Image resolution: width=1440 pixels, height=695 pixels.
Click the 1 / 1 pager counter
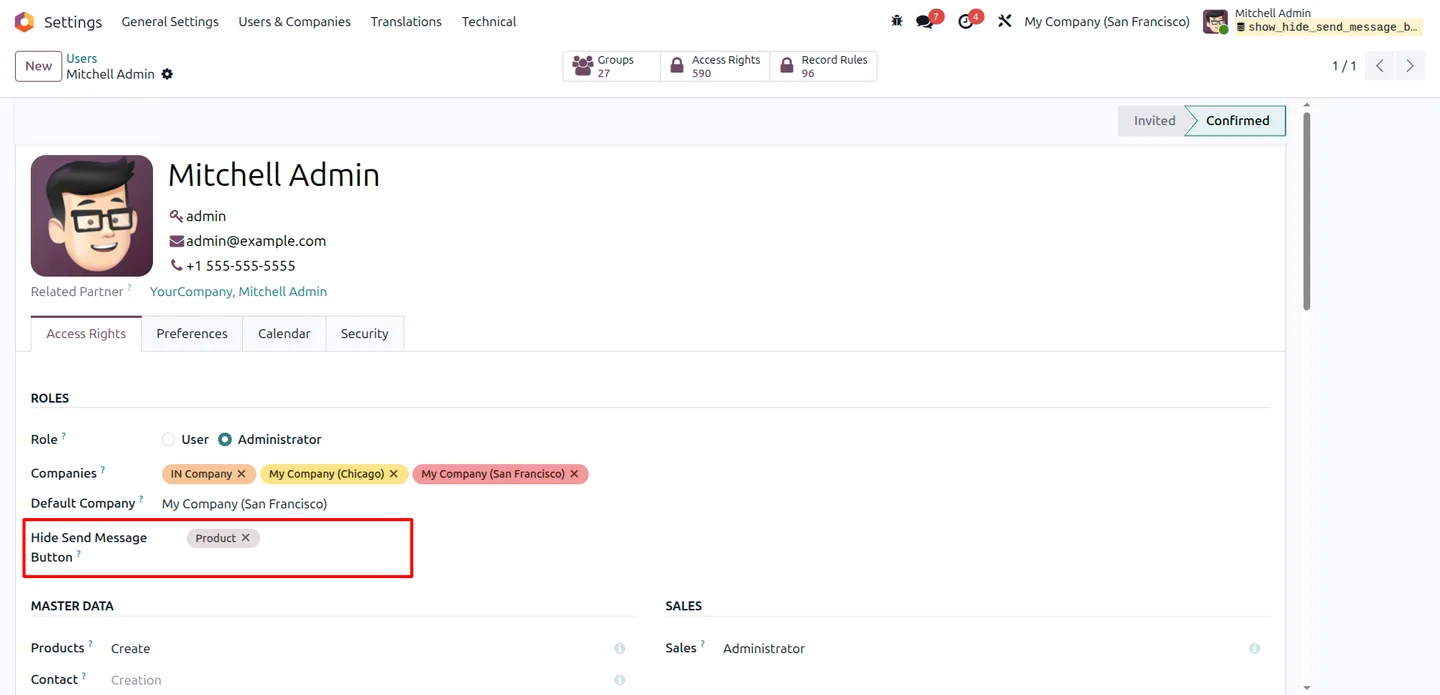1344,66
